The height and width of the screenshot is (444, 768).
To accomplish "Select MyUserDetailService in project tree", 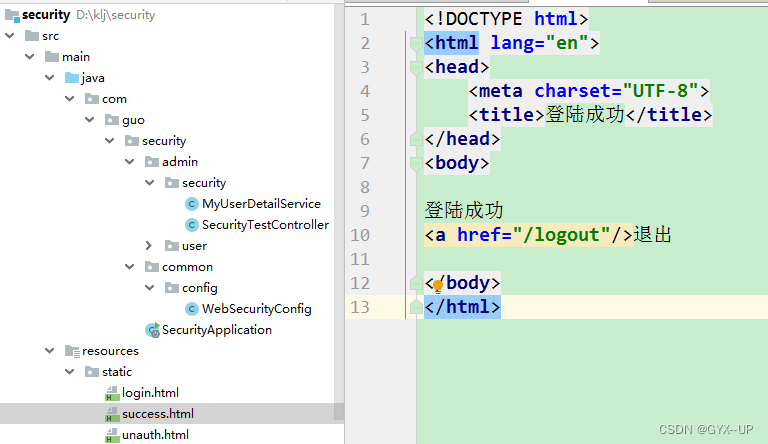I will 262,204.
